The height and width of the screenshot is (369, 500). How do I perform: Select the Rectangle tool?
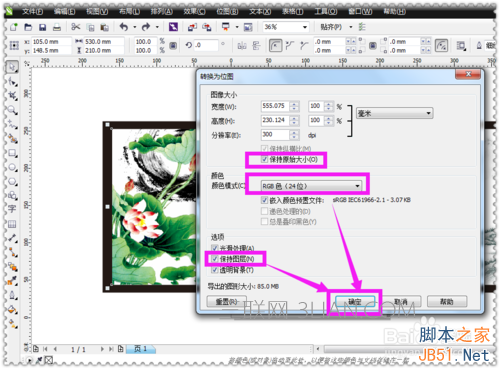coord(13,153)
